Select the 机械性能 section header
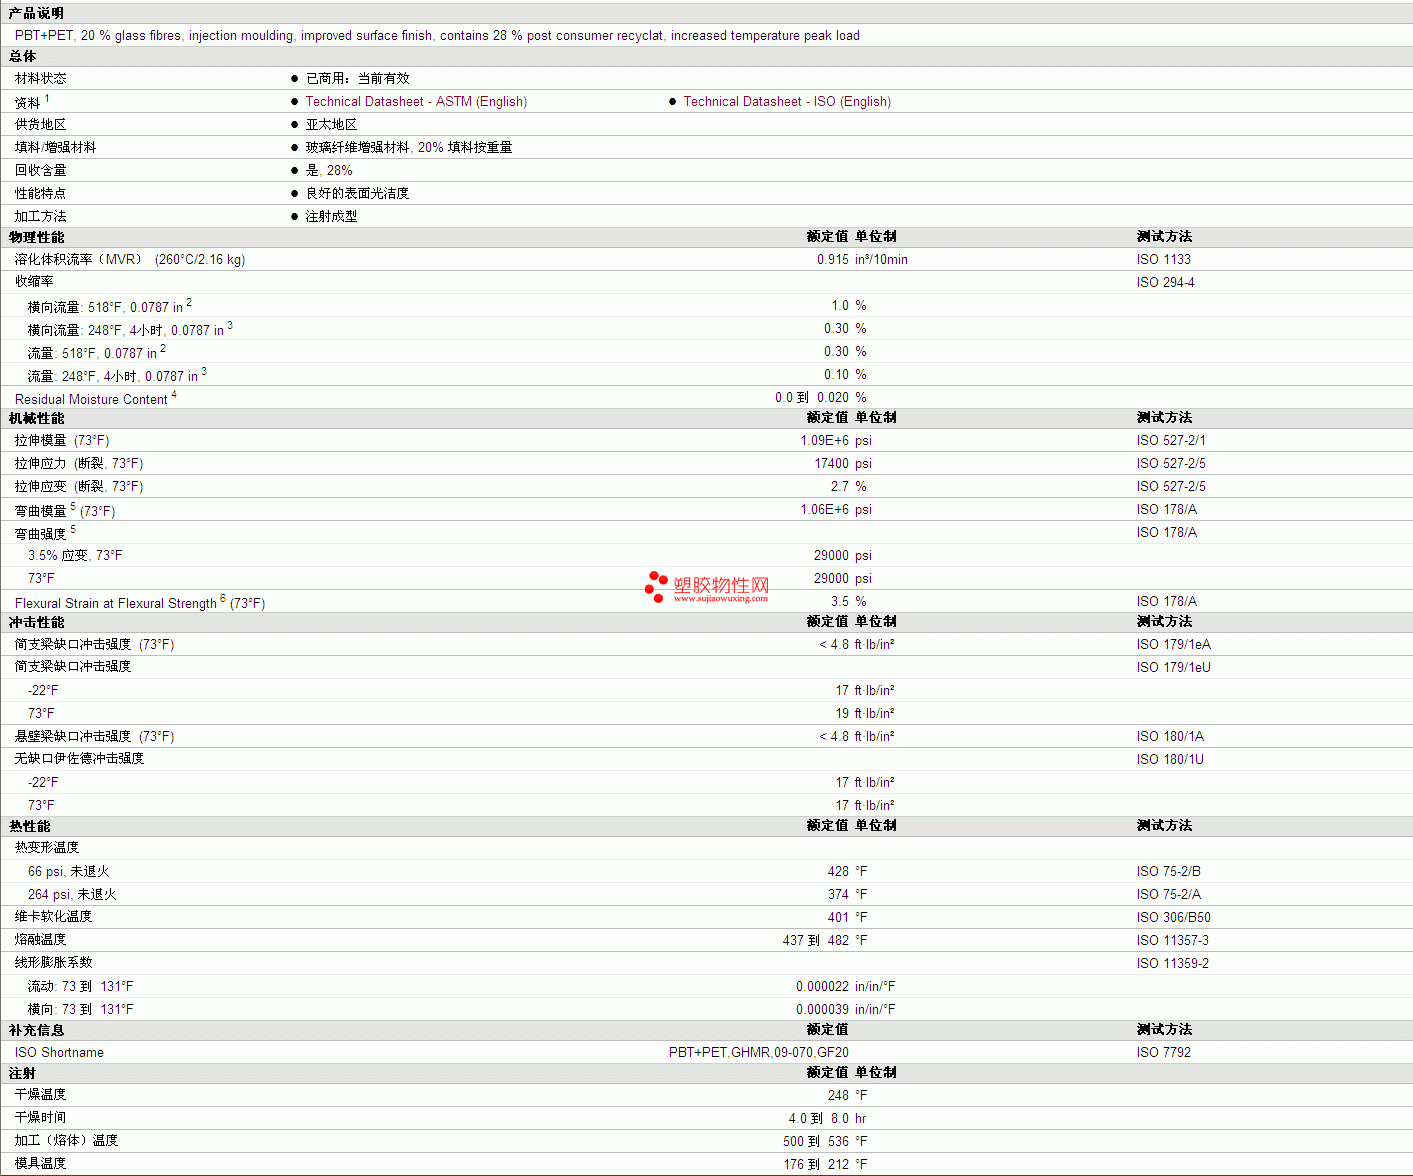The image size is (1413, 1176). tap(36, 418)
